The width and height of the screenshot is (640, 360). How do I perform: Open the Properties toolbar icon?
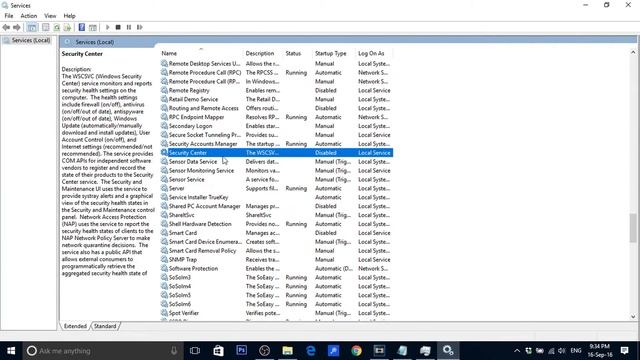coord(46,27)
